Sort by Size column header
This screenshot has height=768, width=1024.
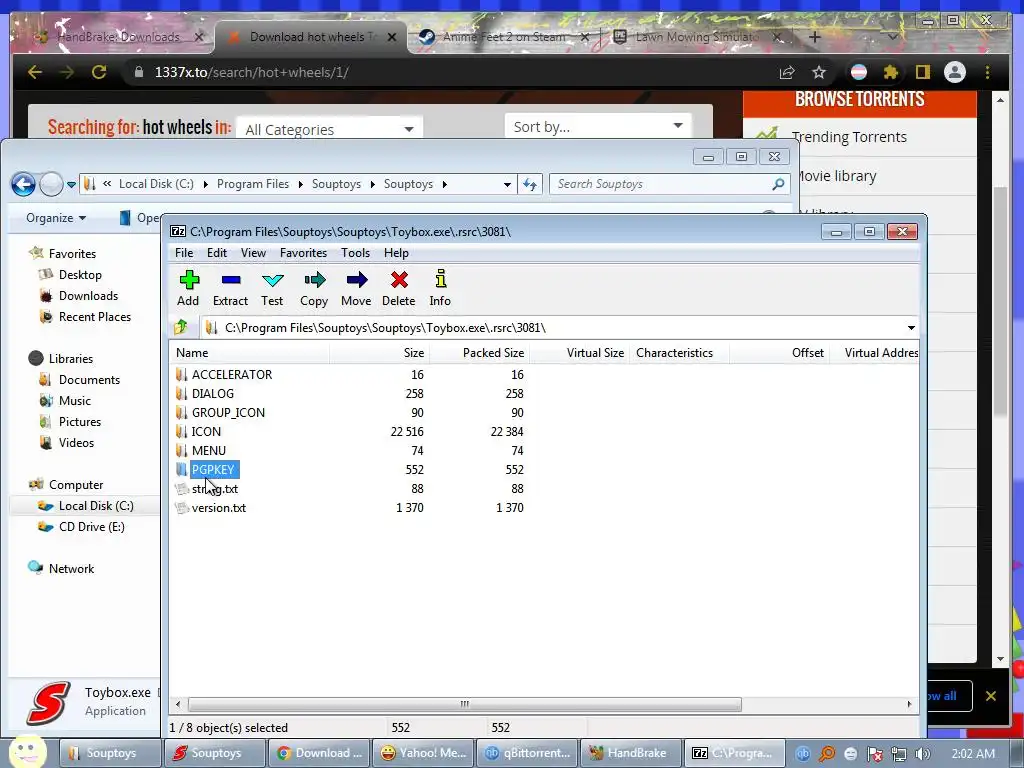(379, 353)
